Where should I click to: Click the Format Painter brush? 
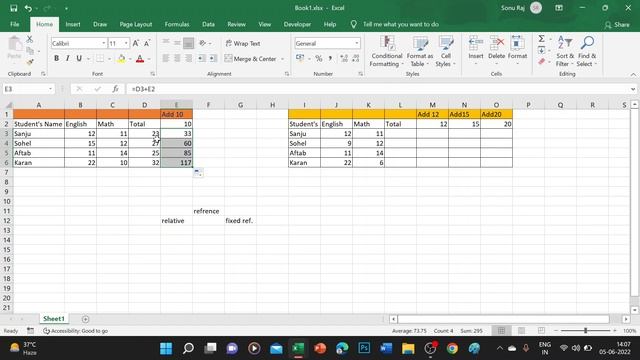[x=29, y=62]
